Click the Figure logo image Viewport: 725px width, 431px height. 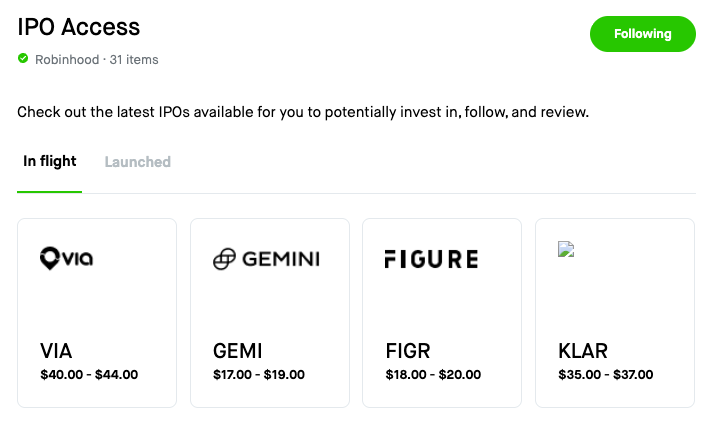(431, 259)
